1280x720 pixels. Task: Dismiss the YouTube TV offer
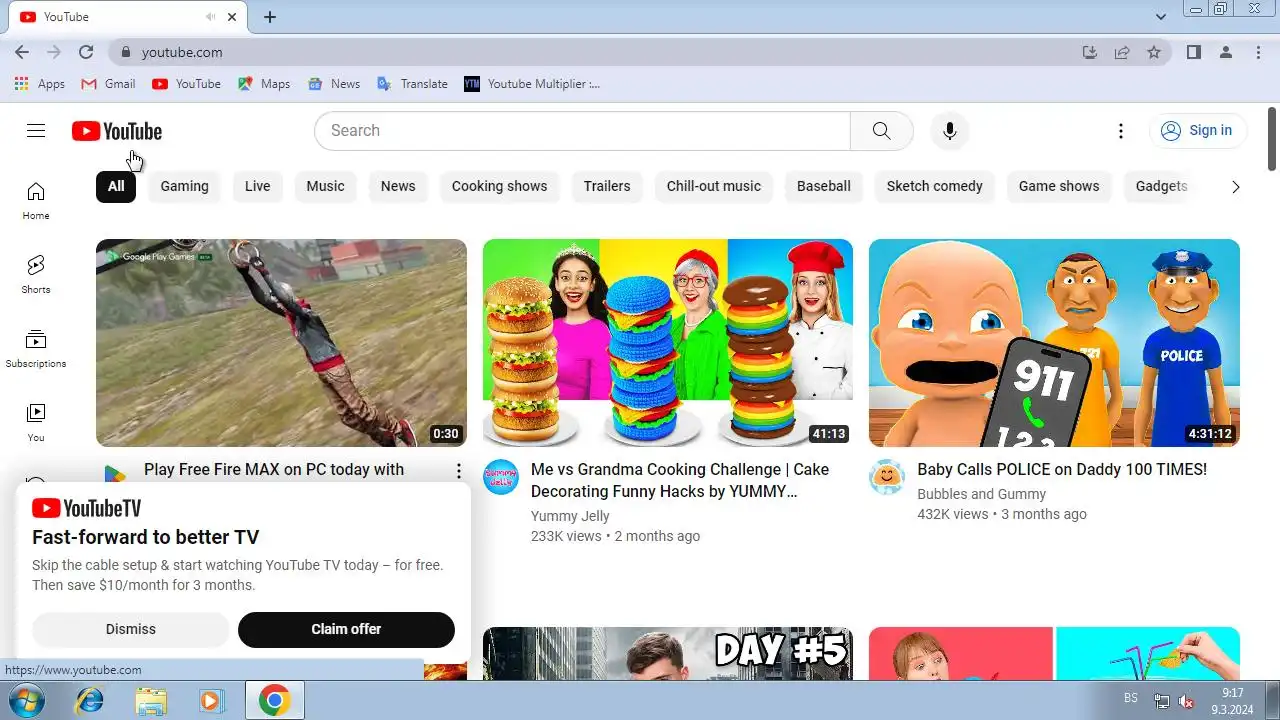pyautogui.click(x=131, y=629)
